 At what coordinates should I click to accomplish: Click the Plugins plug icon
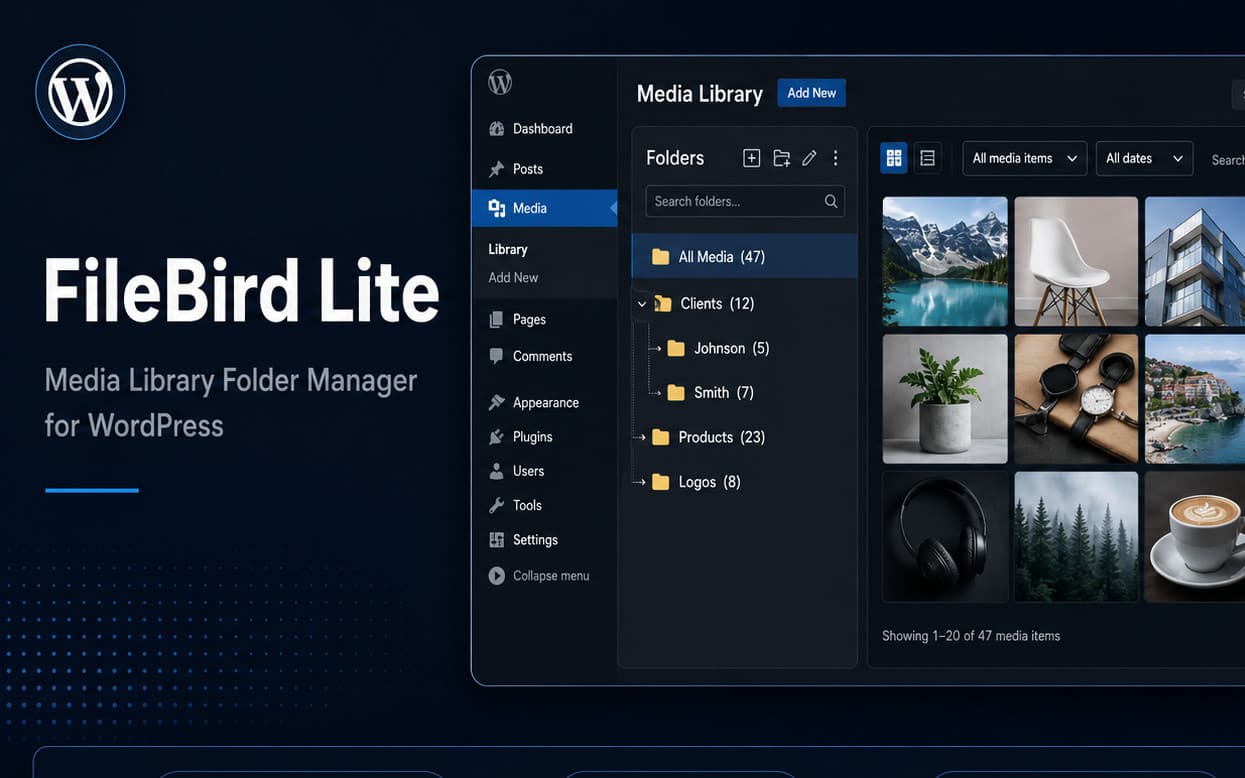(x=496, y=437)
